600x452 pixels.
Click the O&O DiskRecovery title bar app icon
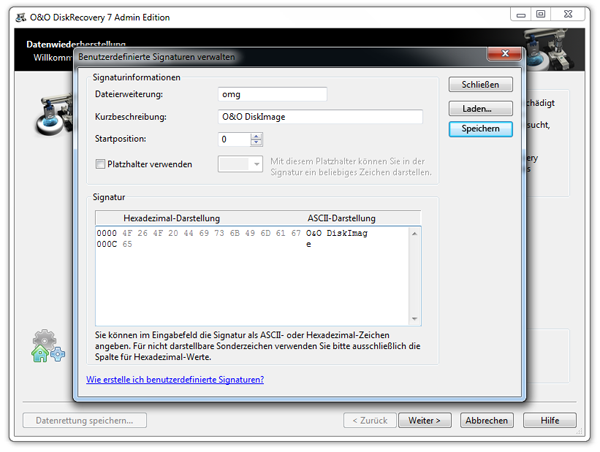coord(21,18)
